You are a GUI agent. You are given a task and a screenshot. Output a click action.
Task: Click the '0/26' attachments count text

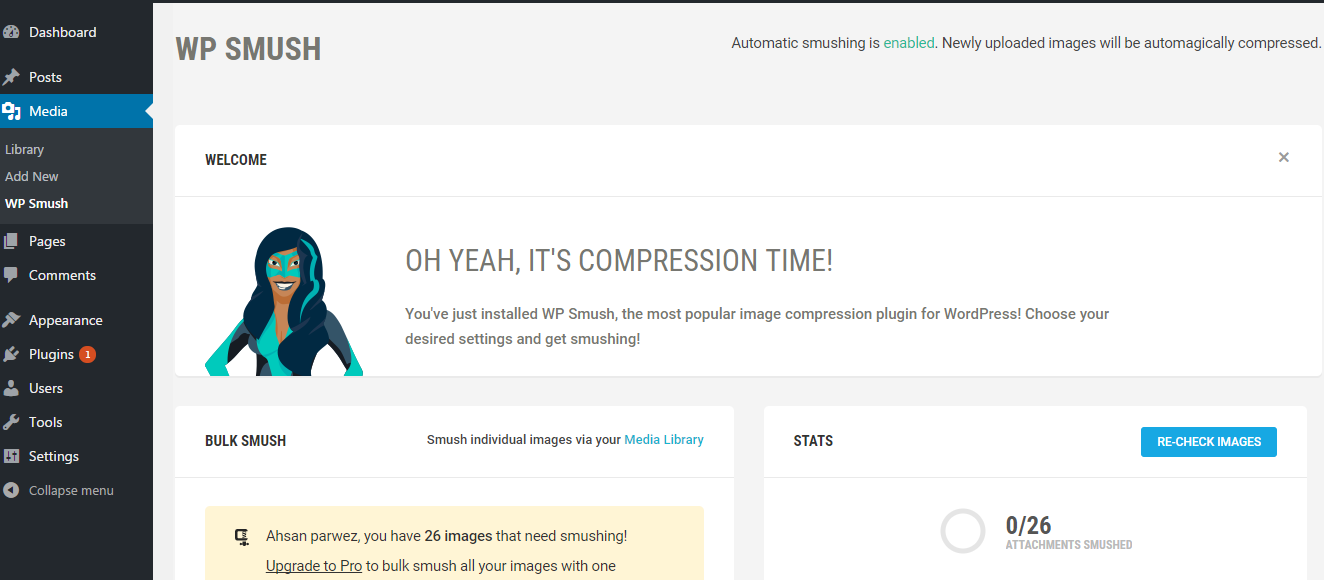[1028, 525]
